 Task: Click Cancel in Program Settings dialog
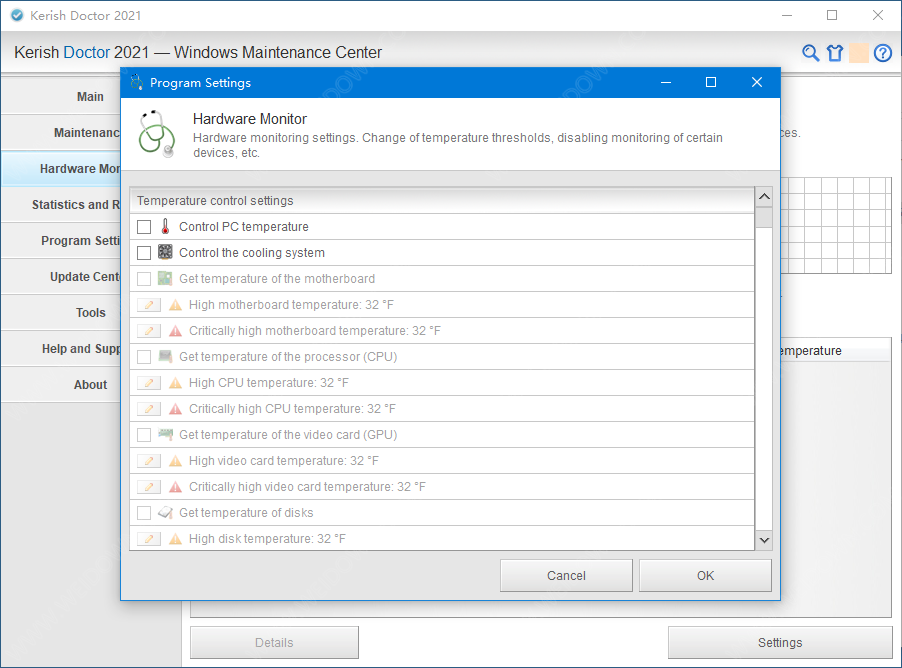coord(566,575)
